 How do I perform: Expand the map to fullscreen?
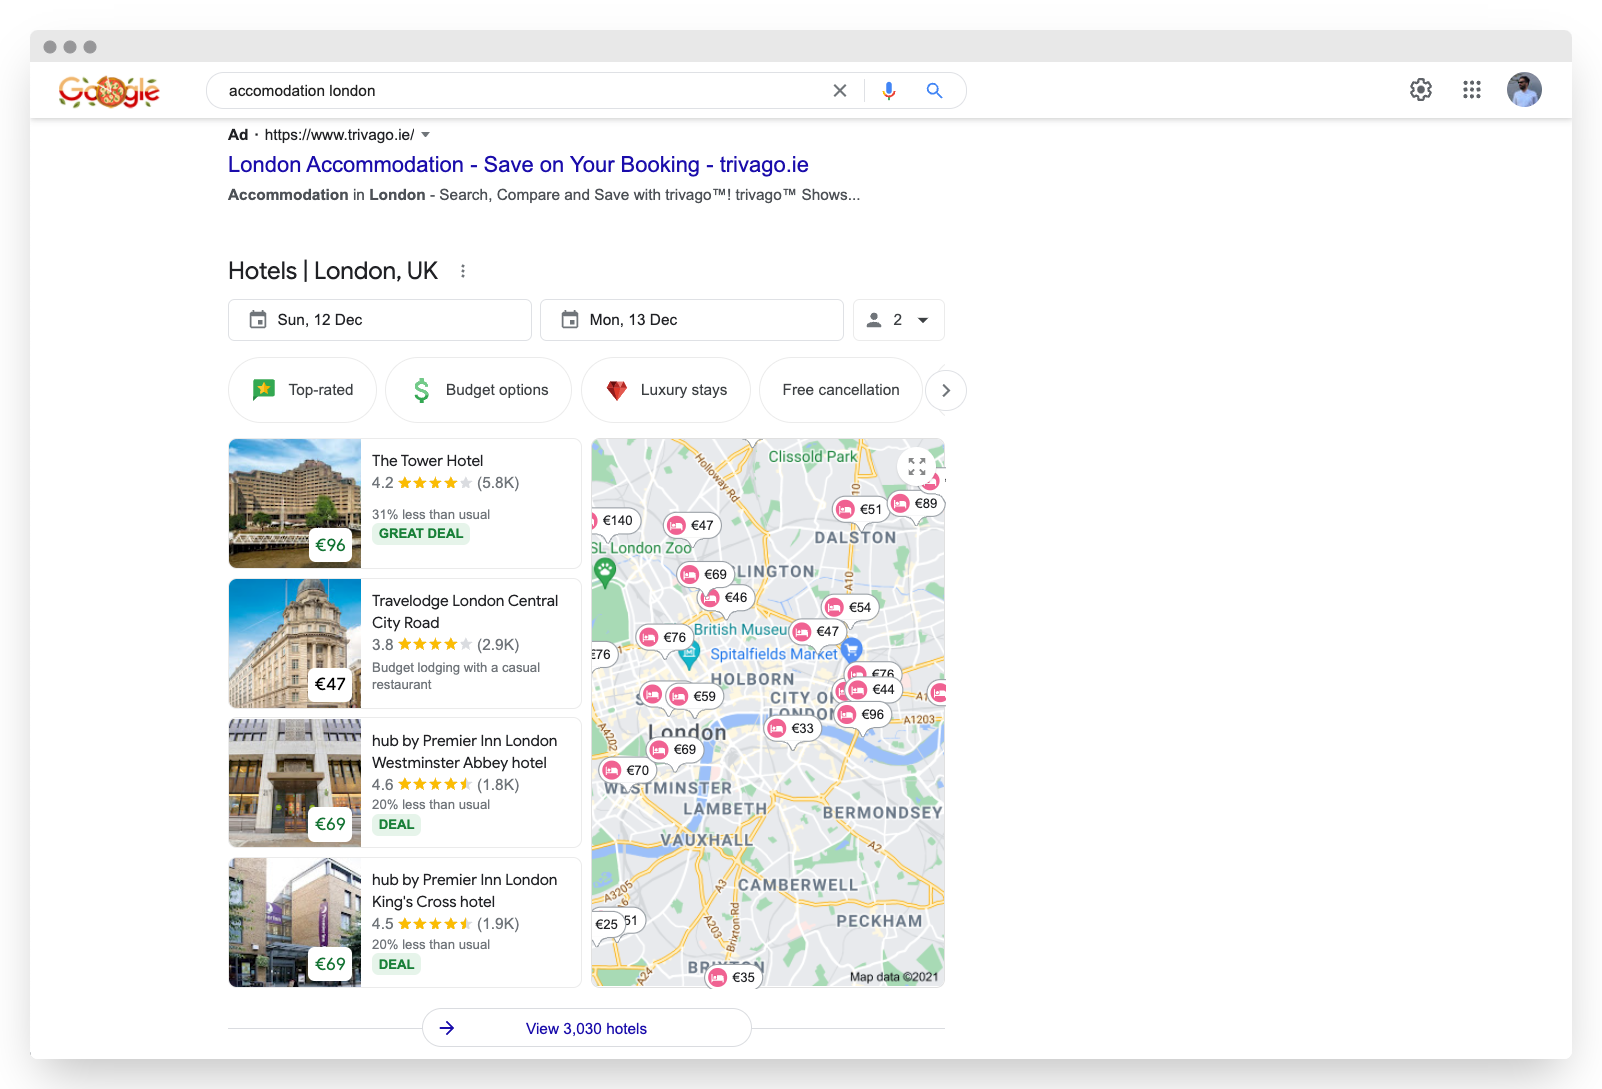point(917,467)
